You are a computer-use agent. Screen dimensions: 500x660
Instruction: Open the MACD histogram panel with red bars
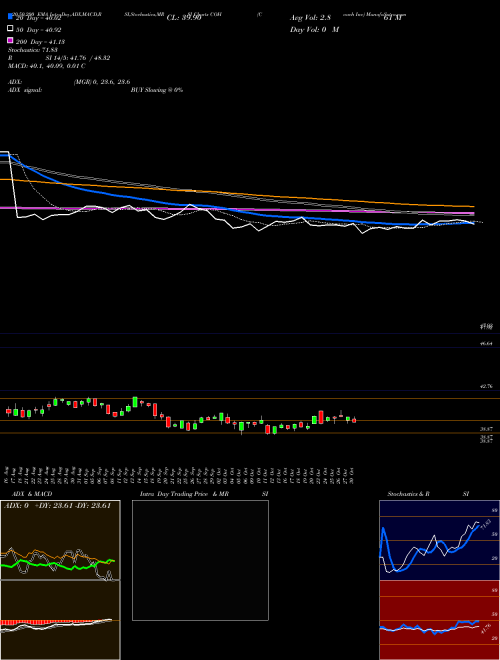(x=60, y=620)
